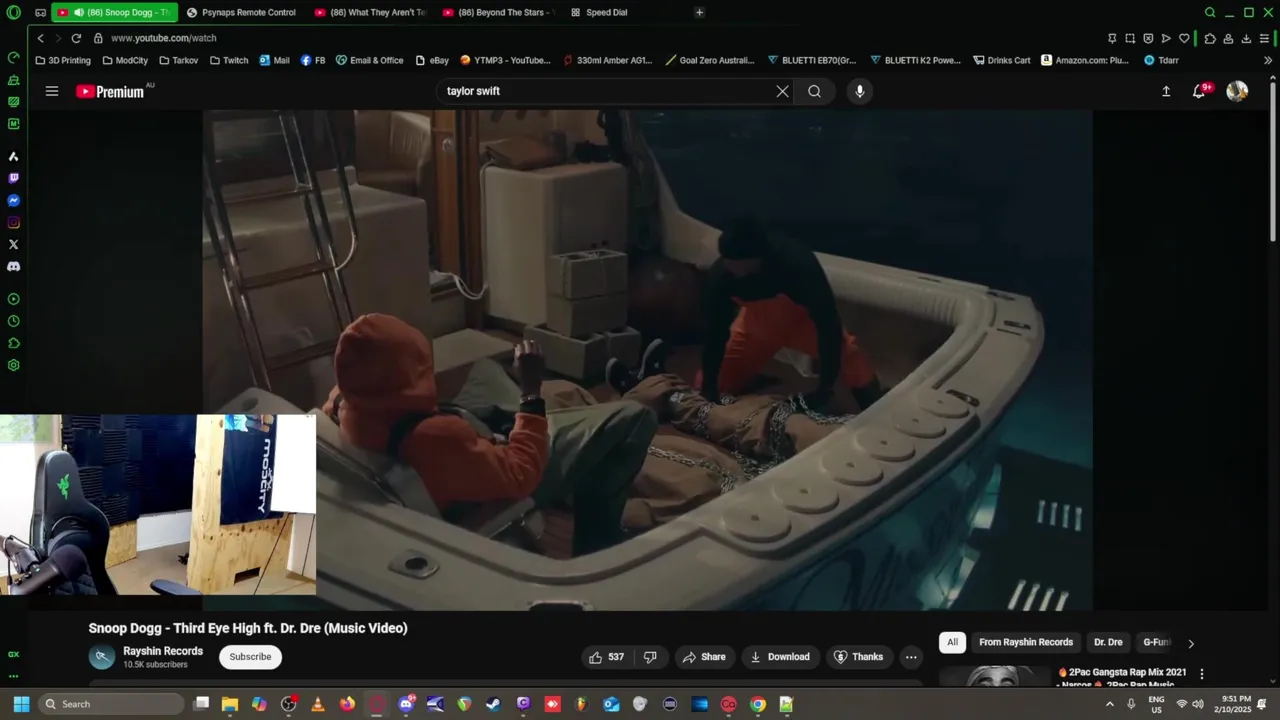
Task: Open Rayshin Records channel name link
Action: coord(163,651)
